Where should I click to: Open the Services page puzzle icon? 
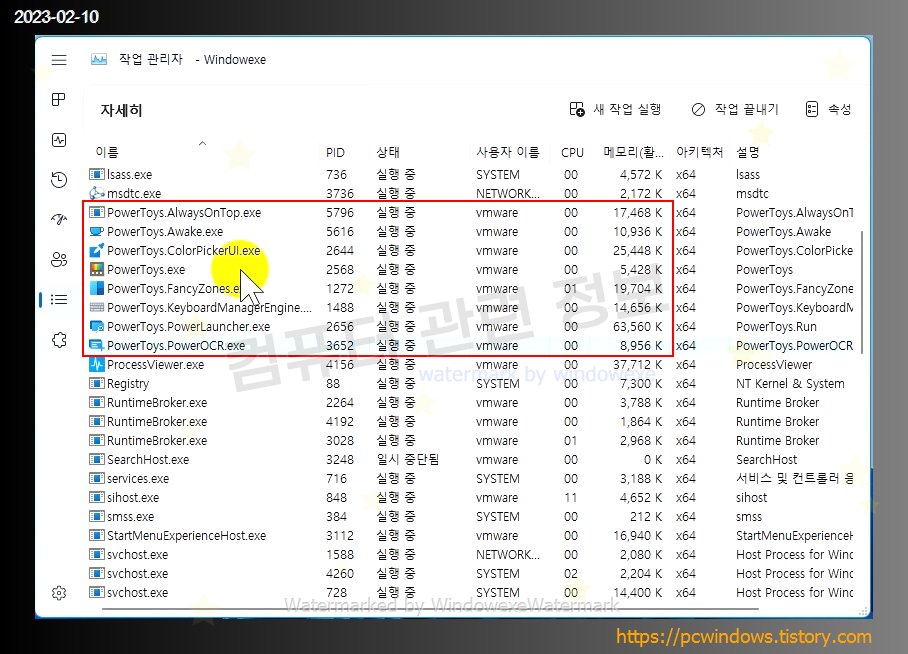point(59,339)
